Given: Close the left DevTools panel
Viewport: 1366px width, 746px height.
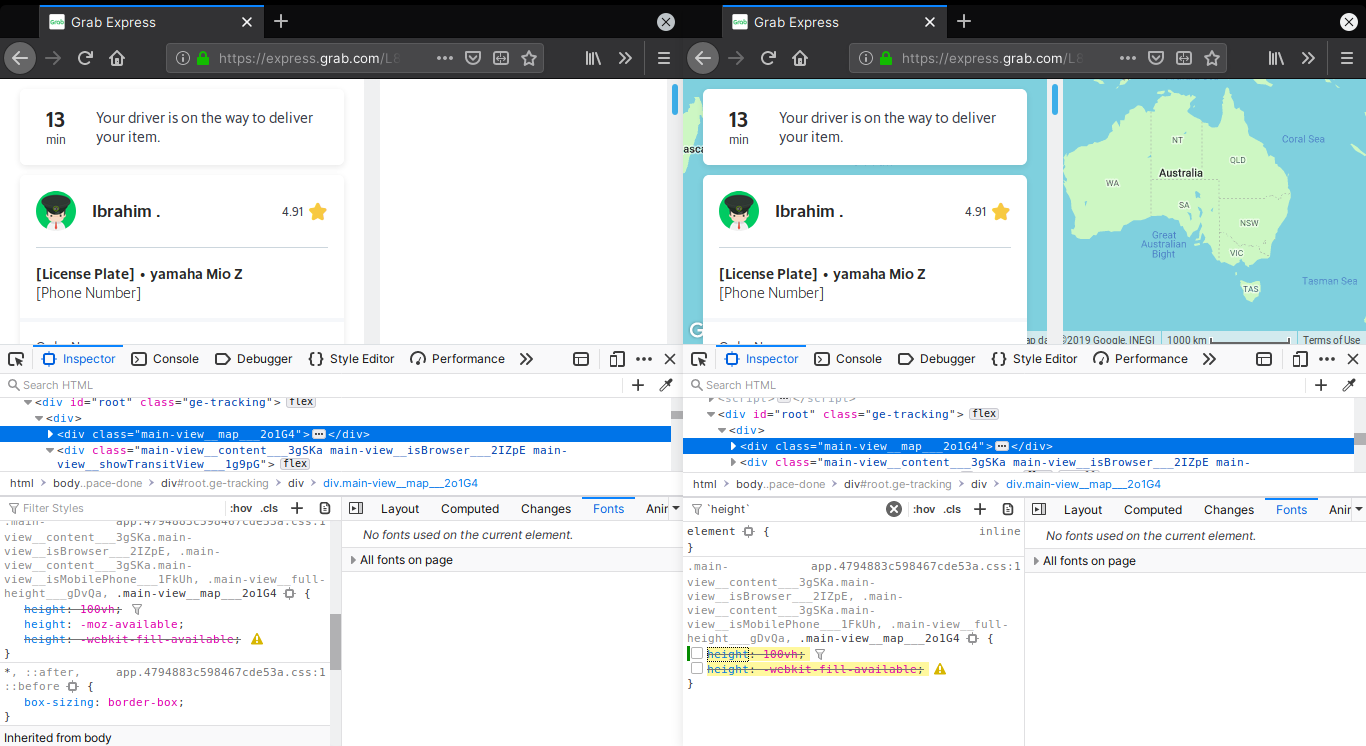Looking at the screenshot, I should (x=670, y=359).
